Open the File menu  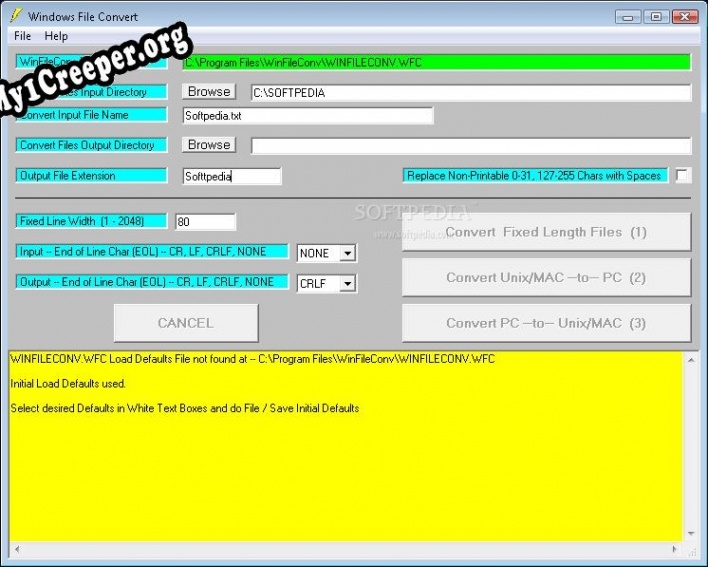tap(22, 36)
